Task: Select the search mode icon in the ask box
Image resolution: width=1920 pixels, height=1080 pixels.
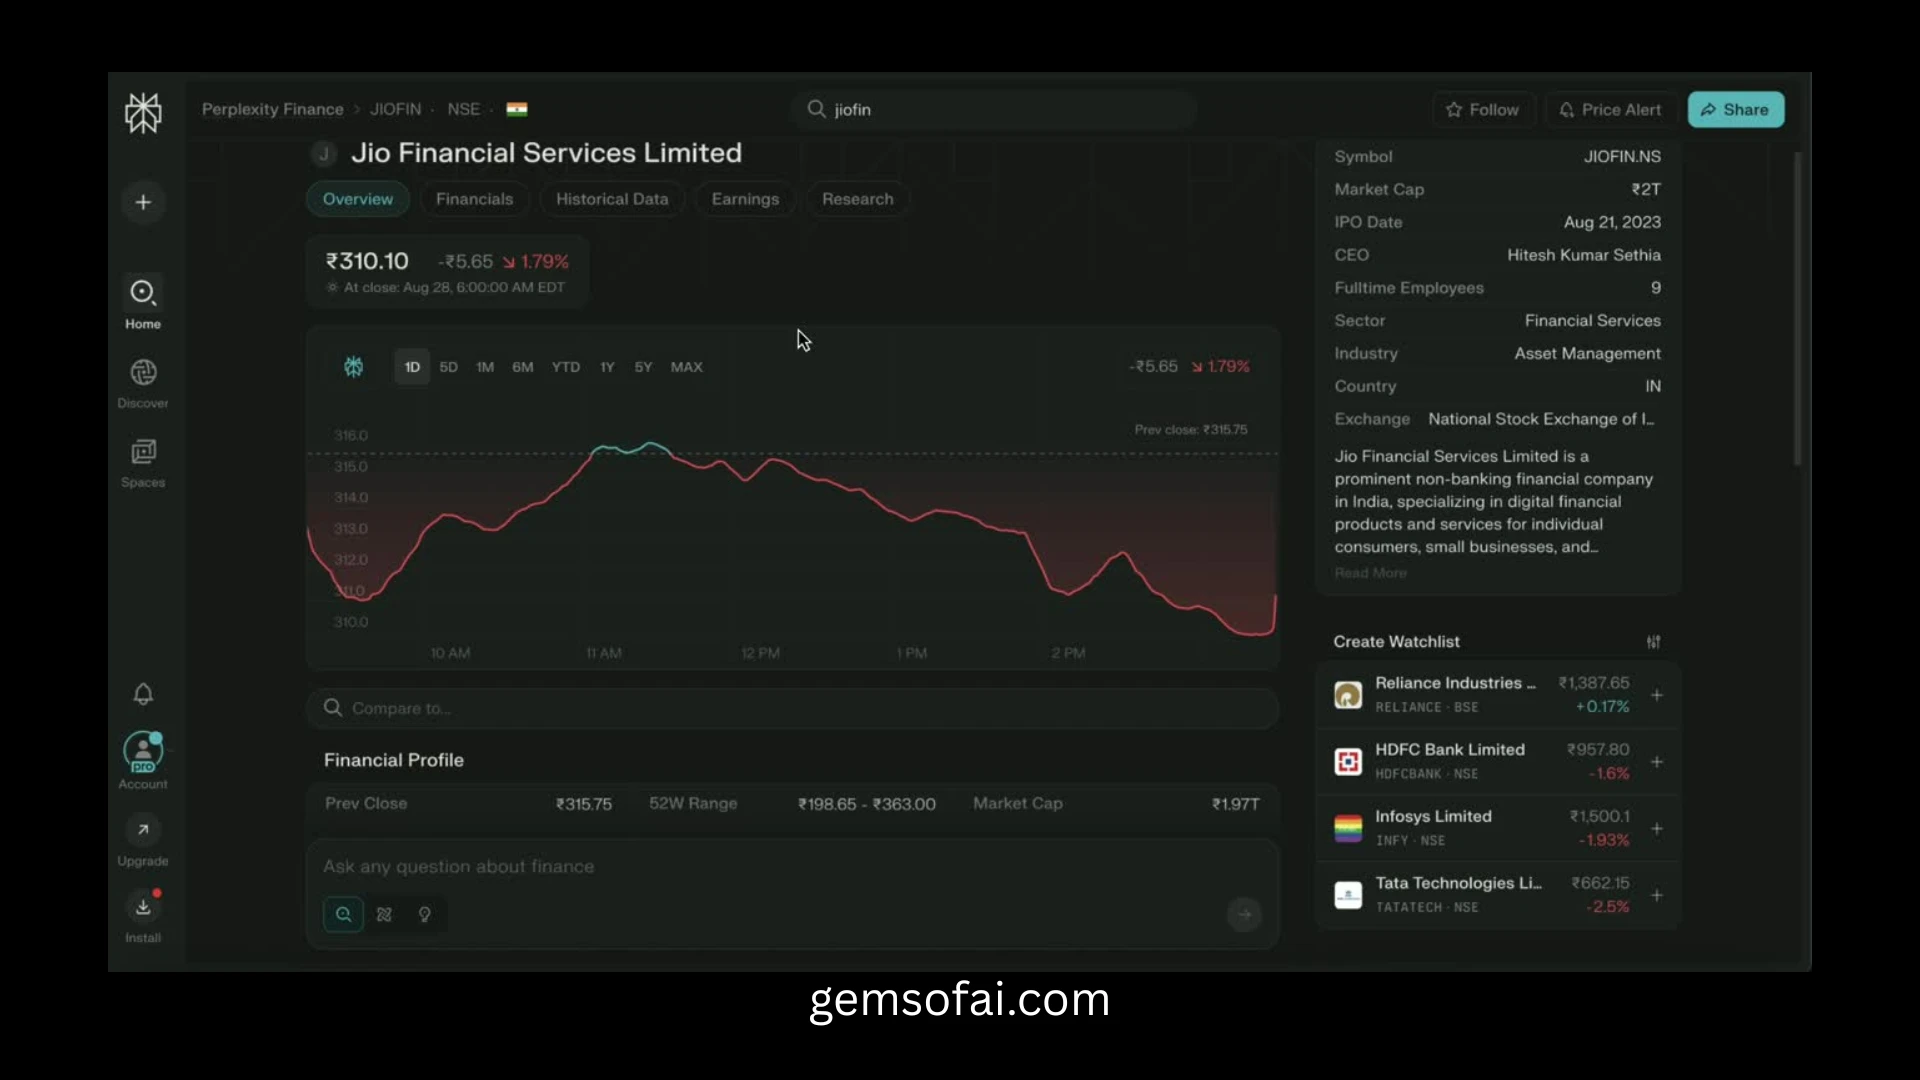Action: pyautogui.click(x=343, y=914)
